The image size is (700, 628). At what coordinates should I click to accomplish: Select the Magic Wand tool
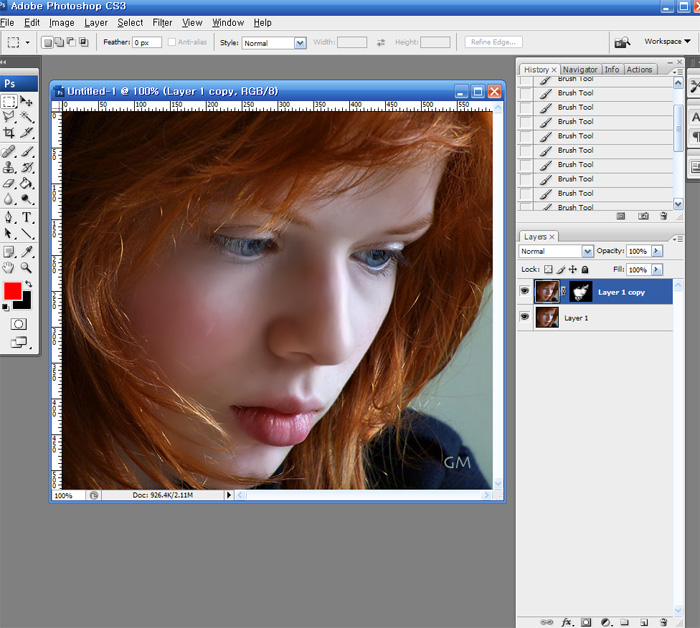[26, 117]
